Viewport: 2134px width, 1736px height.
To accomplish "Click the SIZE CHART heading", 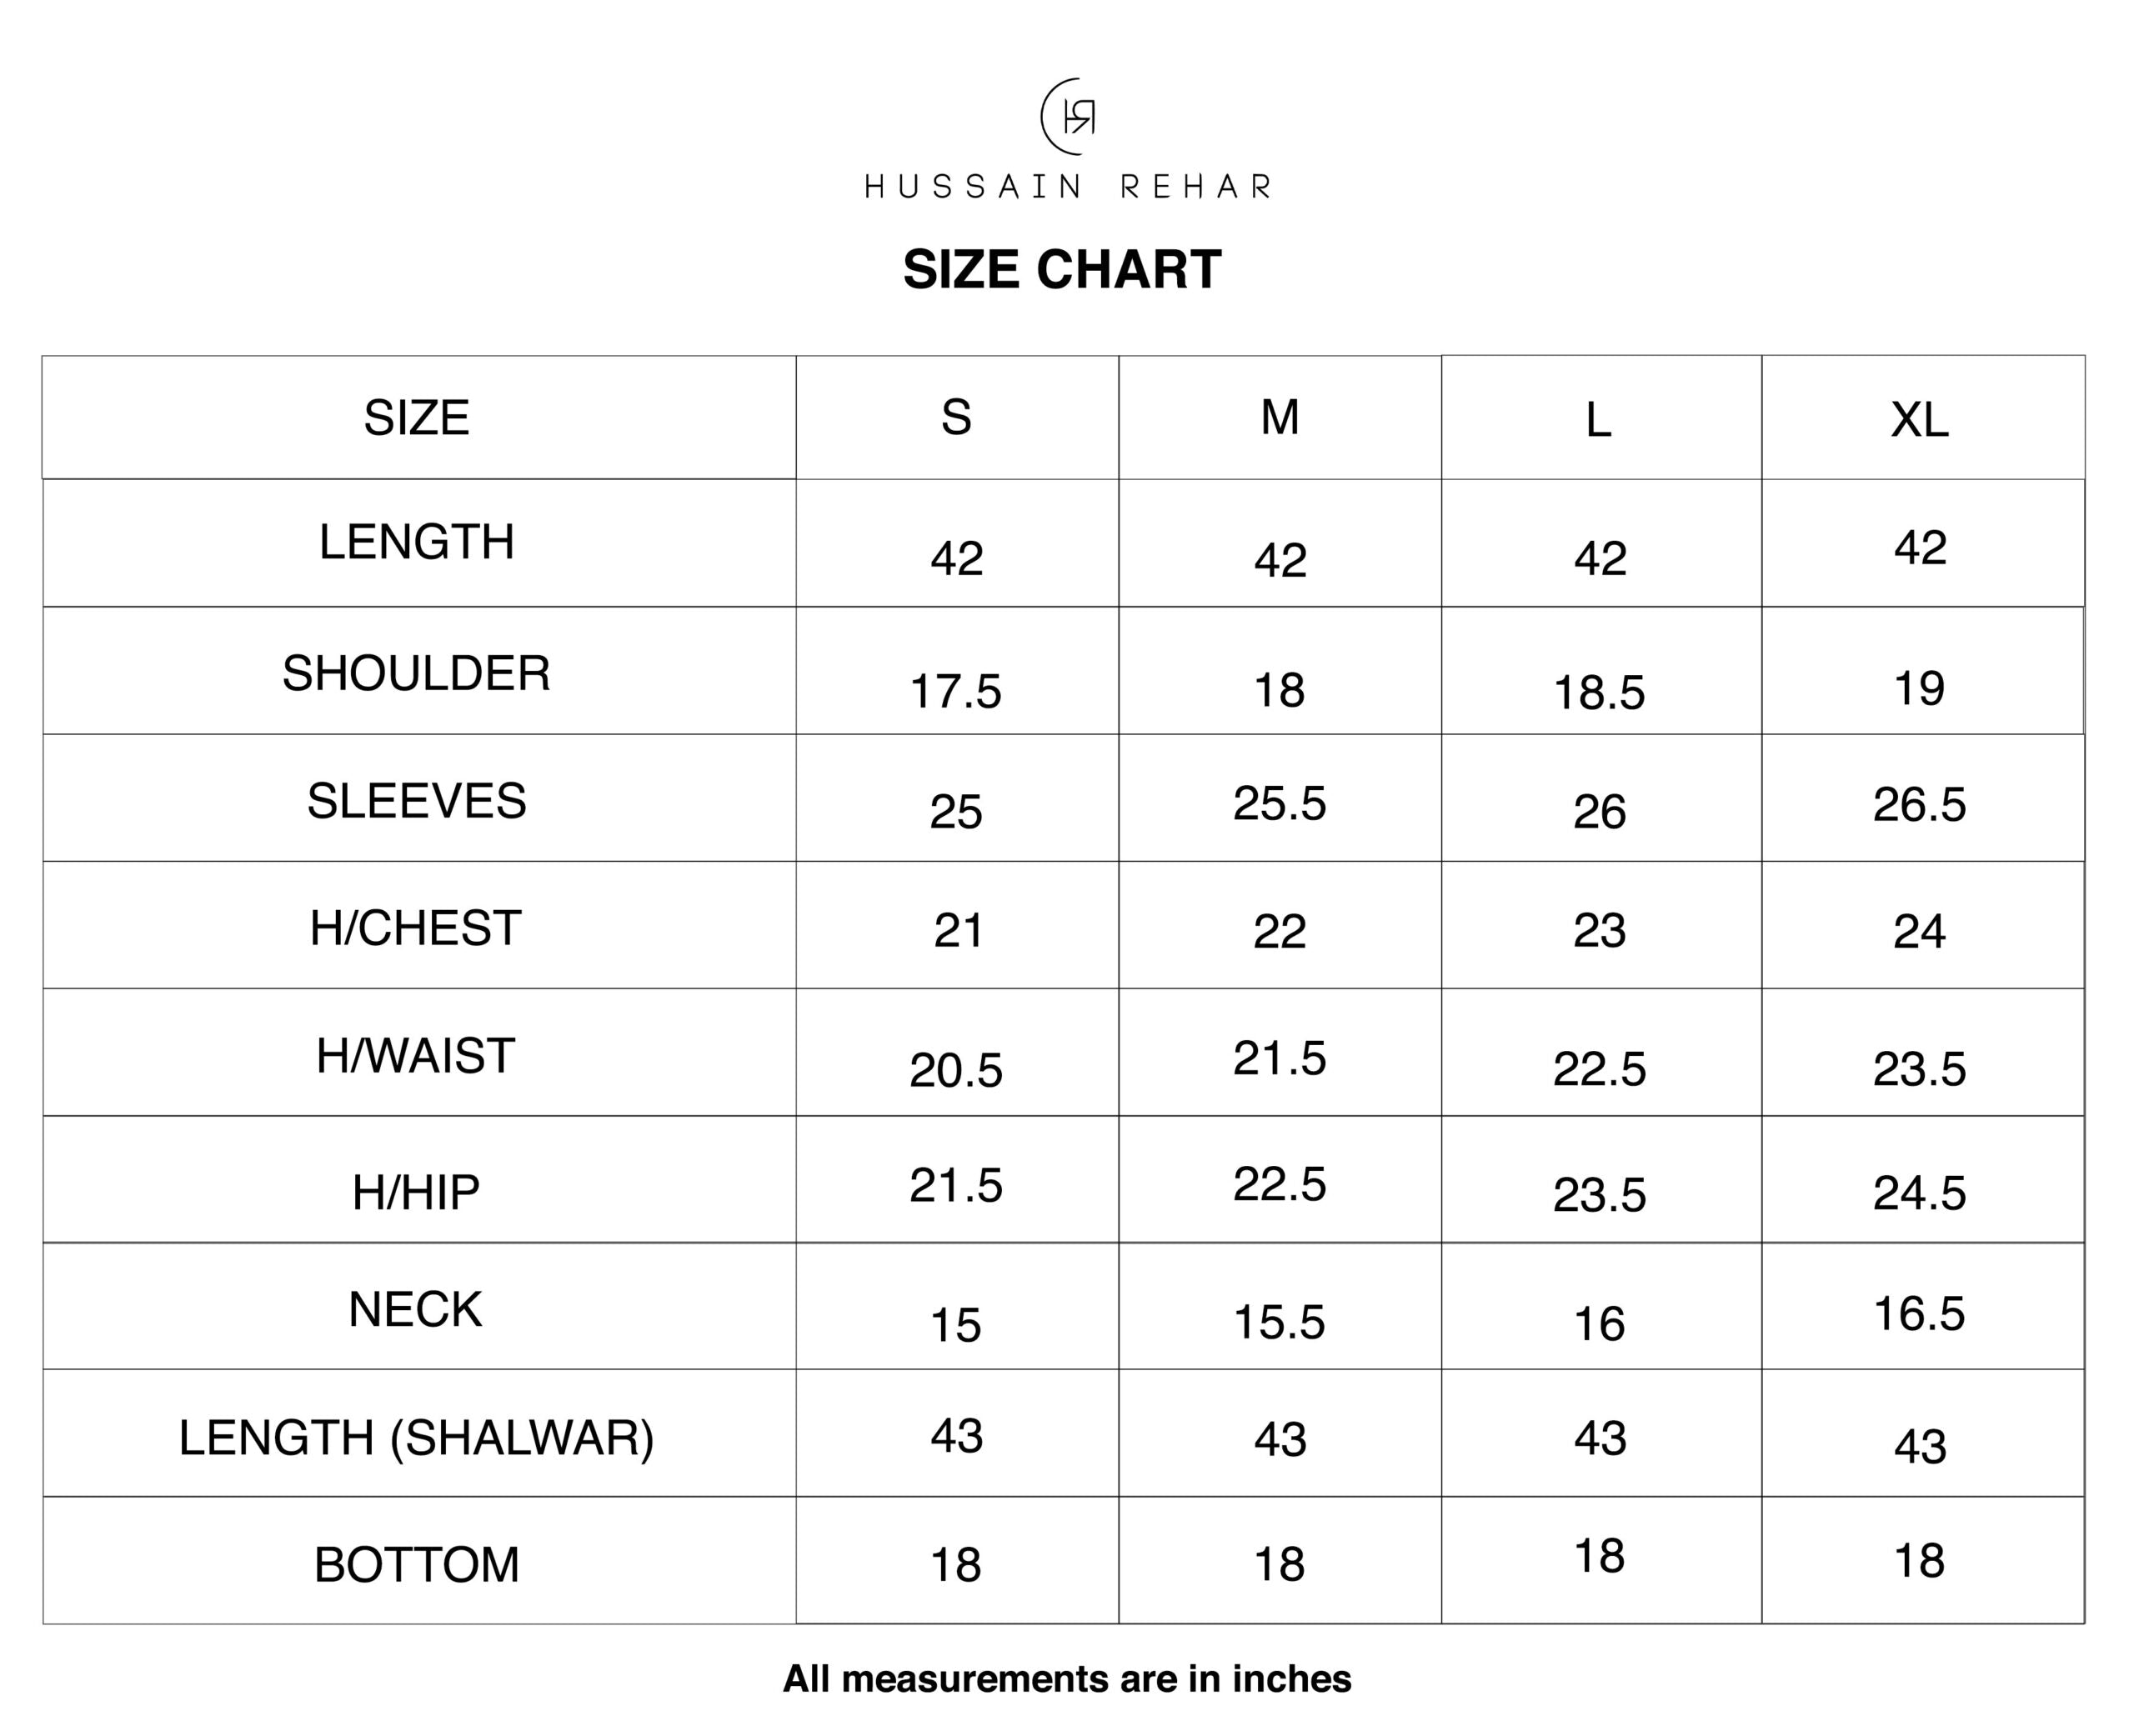I will [x=1062, y=270].
